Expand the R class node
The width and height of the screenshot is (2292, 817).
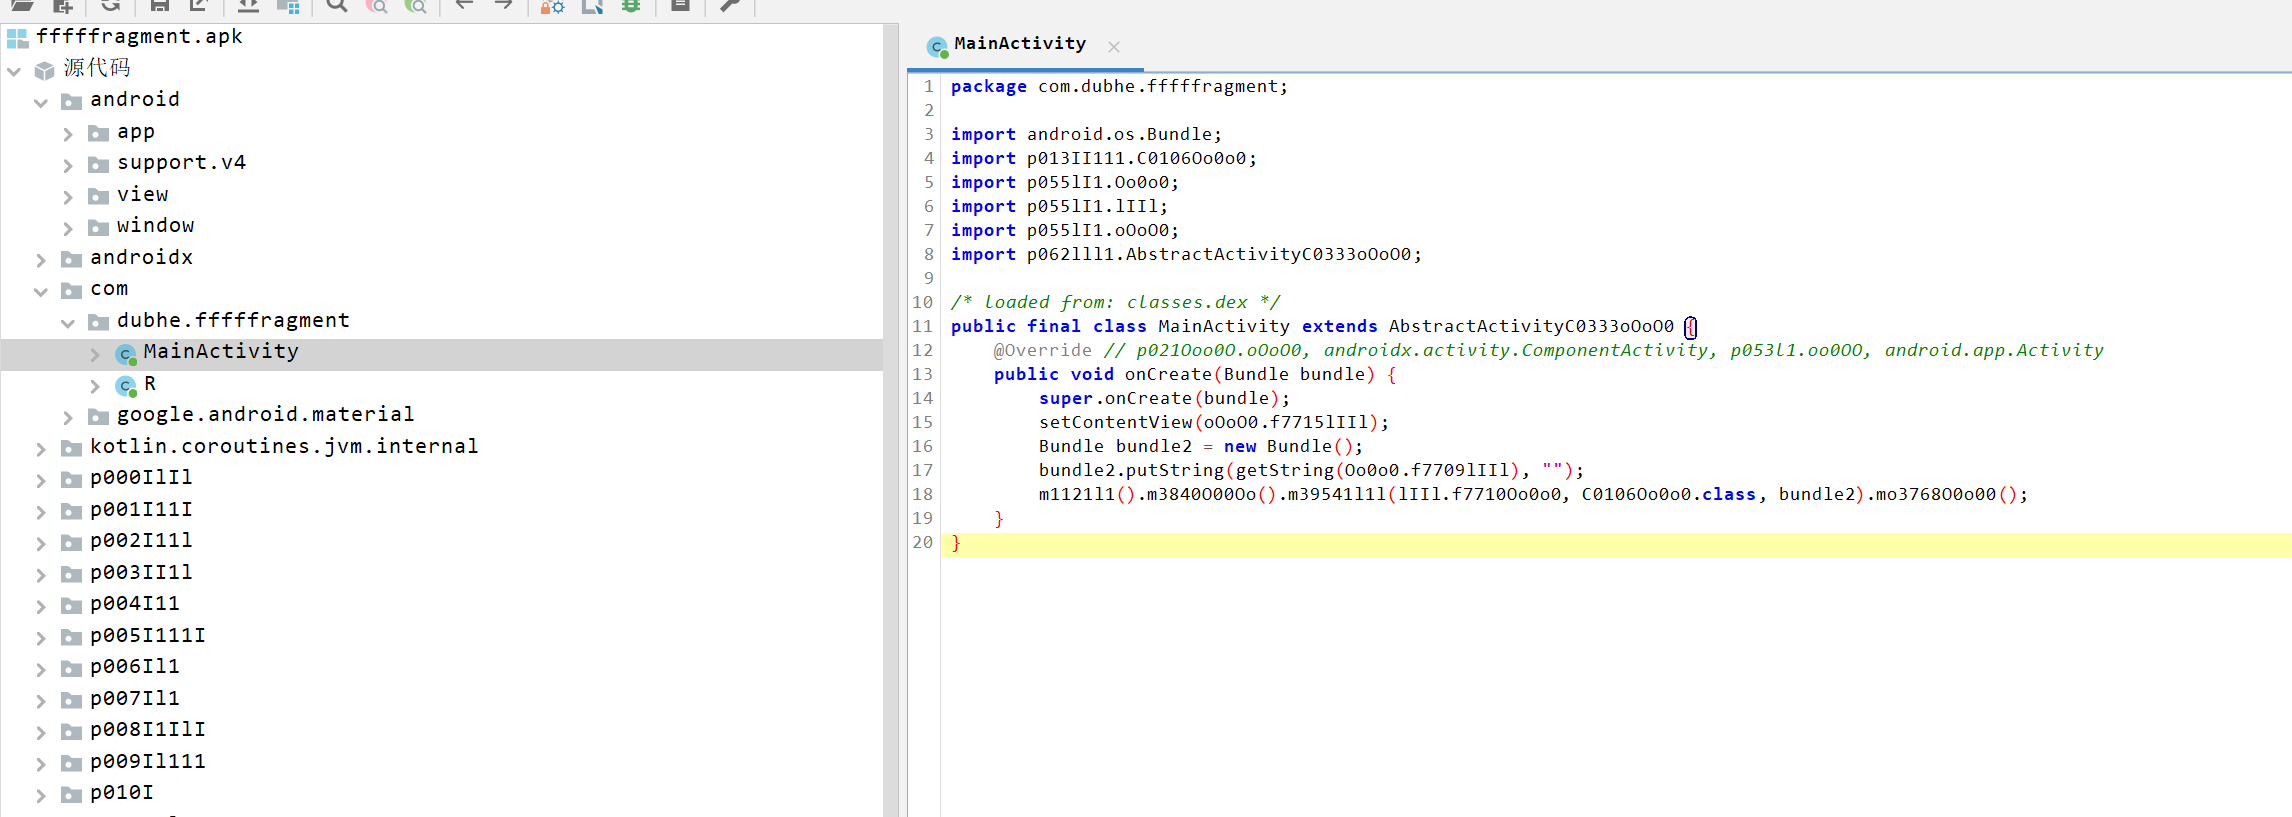(x=95, y=386)
